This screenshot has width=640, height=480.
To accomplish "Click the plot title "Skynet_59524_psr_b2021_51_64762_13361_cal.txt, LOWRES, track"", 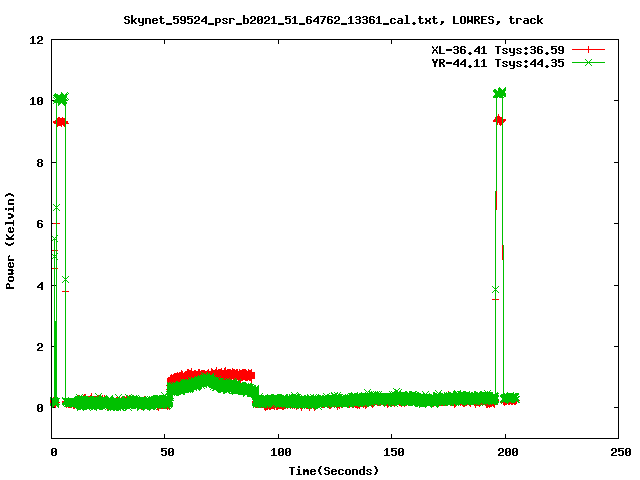I will coord(333,20).
